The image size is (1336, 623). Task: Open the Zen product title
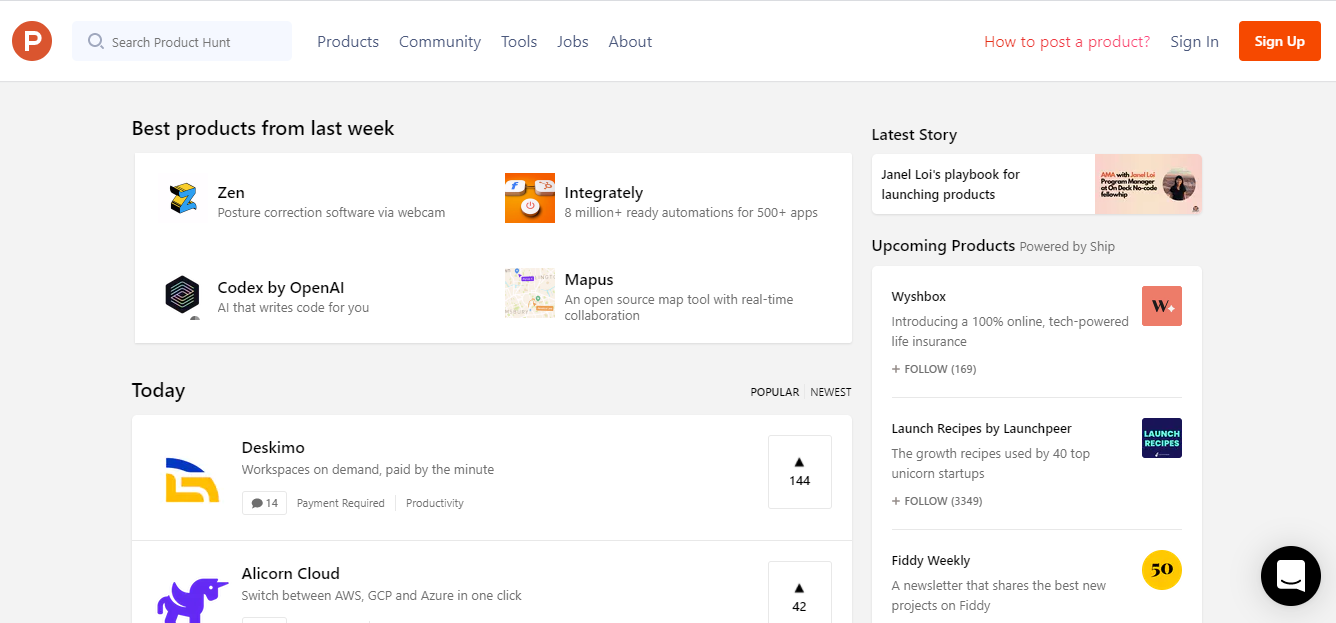click(x=231, y=192)
